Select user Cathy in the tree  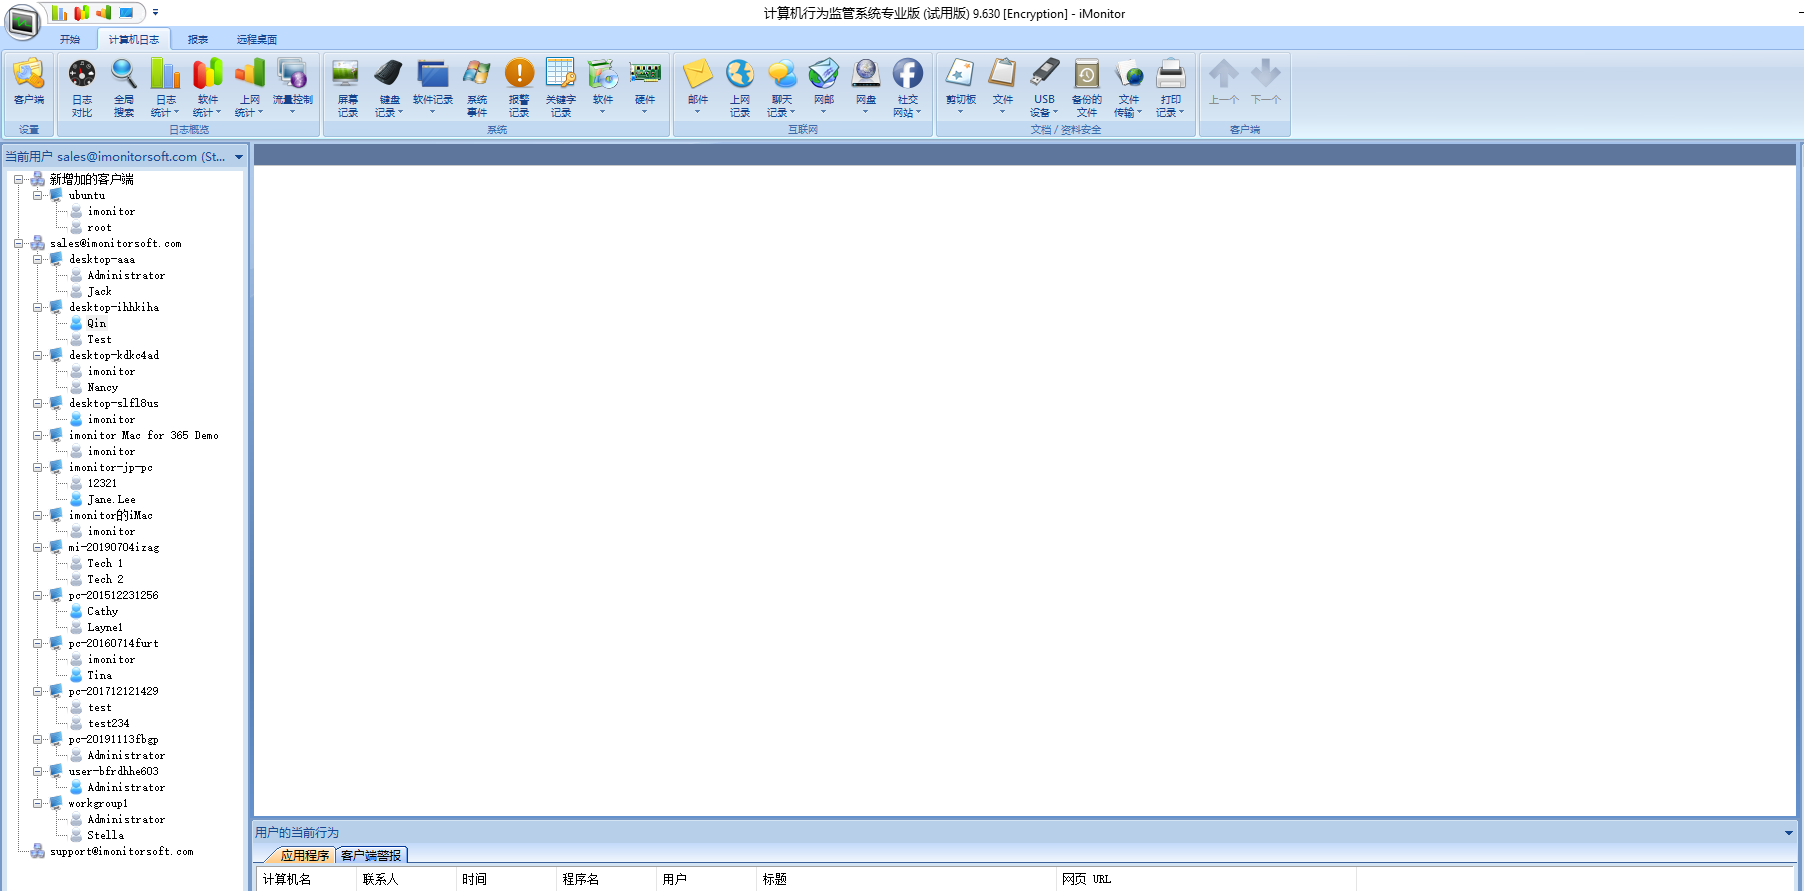(x=102, y=612)
